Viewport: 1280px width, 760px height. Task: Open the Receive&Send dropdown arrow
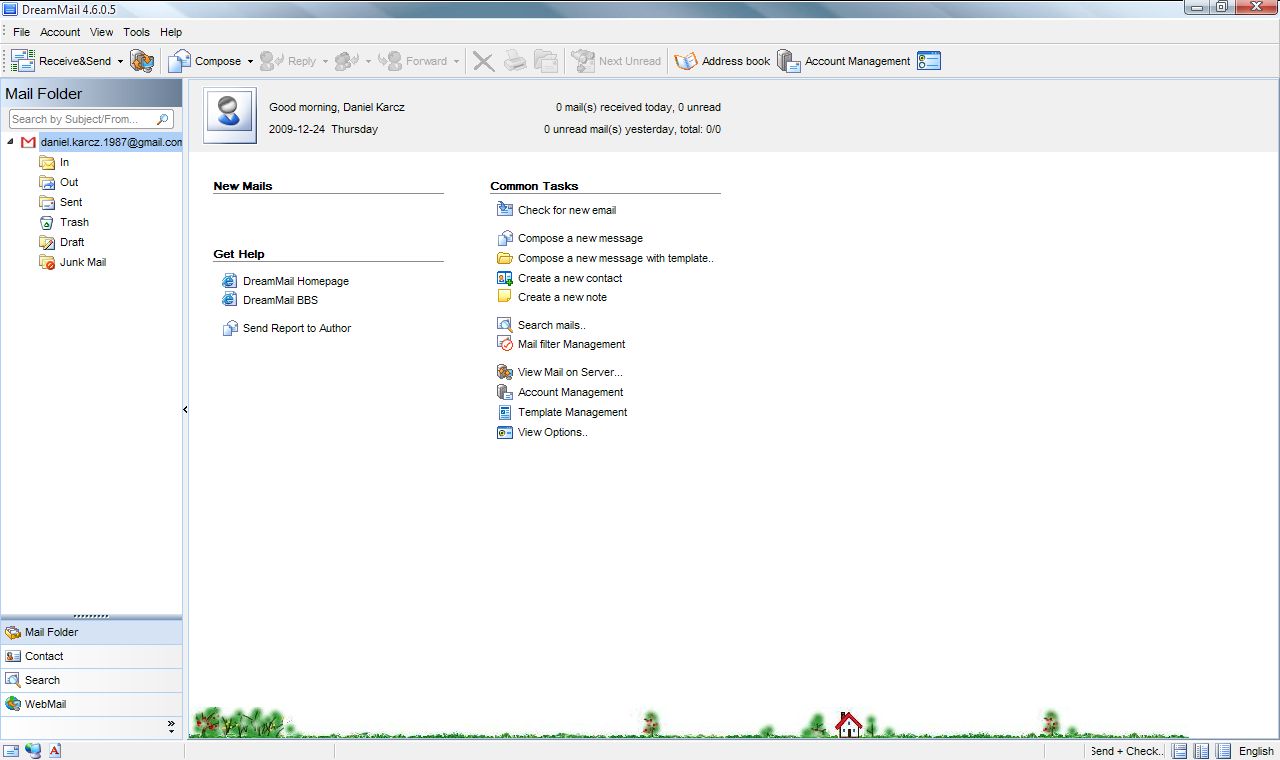120,61
